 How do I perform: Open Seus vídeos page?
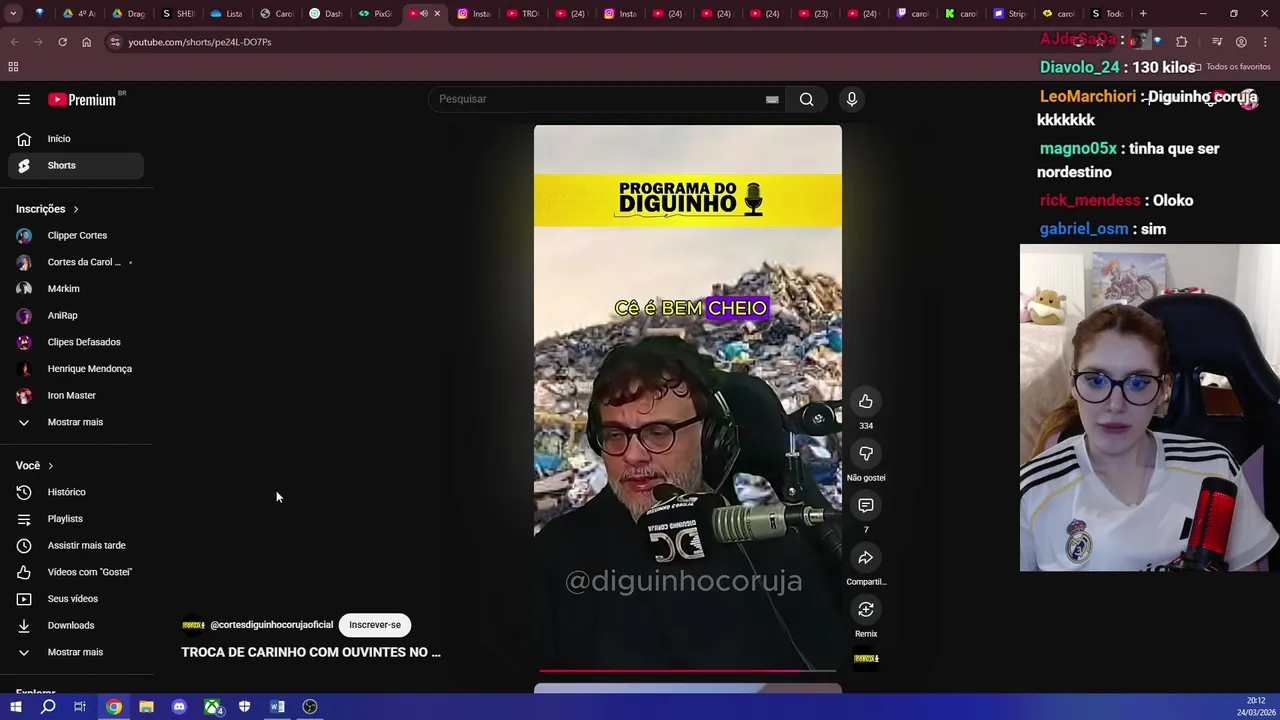pyautogui.click(x=76, y=599)
